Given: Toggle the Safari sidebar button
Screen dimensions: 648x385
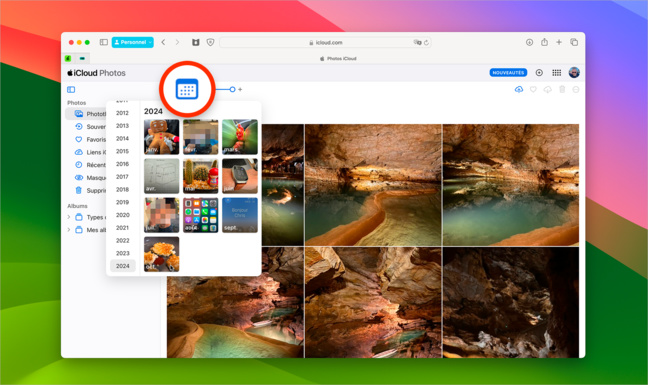Looking at the screenshot, I should coord(104,42).
